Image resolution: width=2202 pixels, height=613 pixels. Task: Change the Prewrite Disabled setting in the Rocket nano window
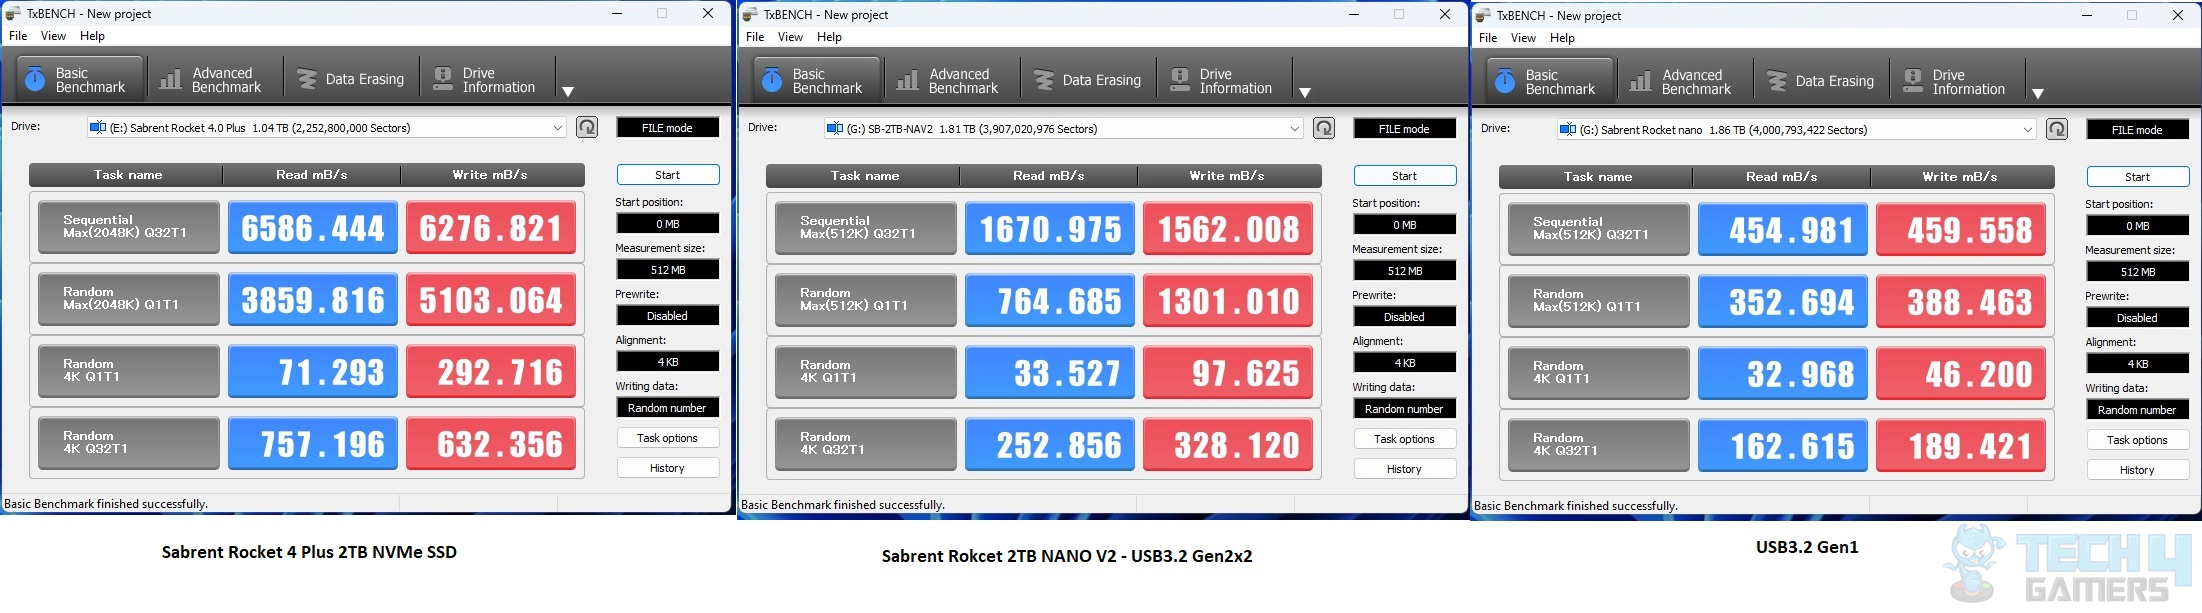point(2138,318)
